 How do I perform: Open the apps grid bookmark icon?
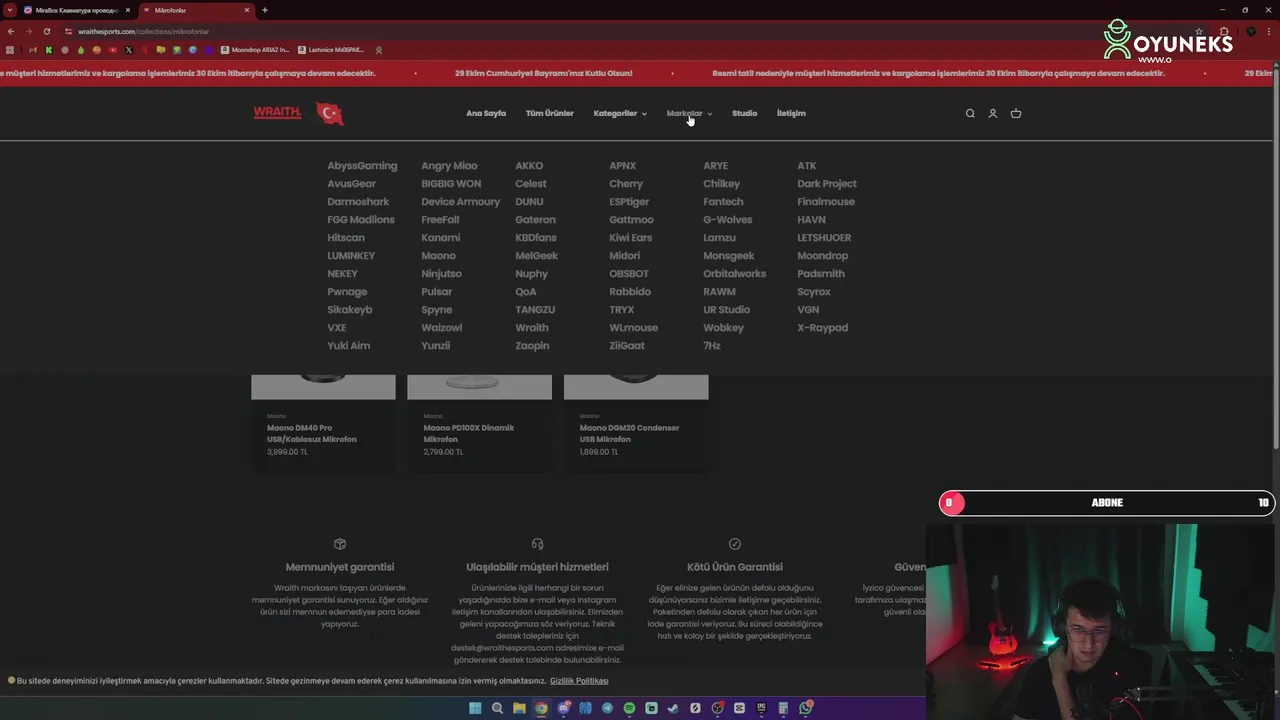click(10, 50)
